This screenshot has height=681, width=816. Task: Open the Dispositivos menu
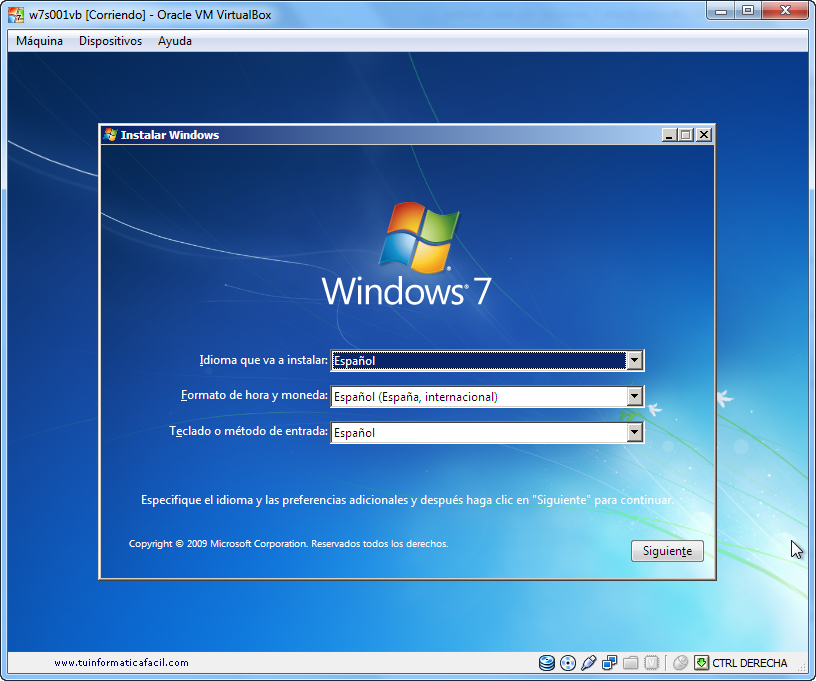[x=110, y=41]
